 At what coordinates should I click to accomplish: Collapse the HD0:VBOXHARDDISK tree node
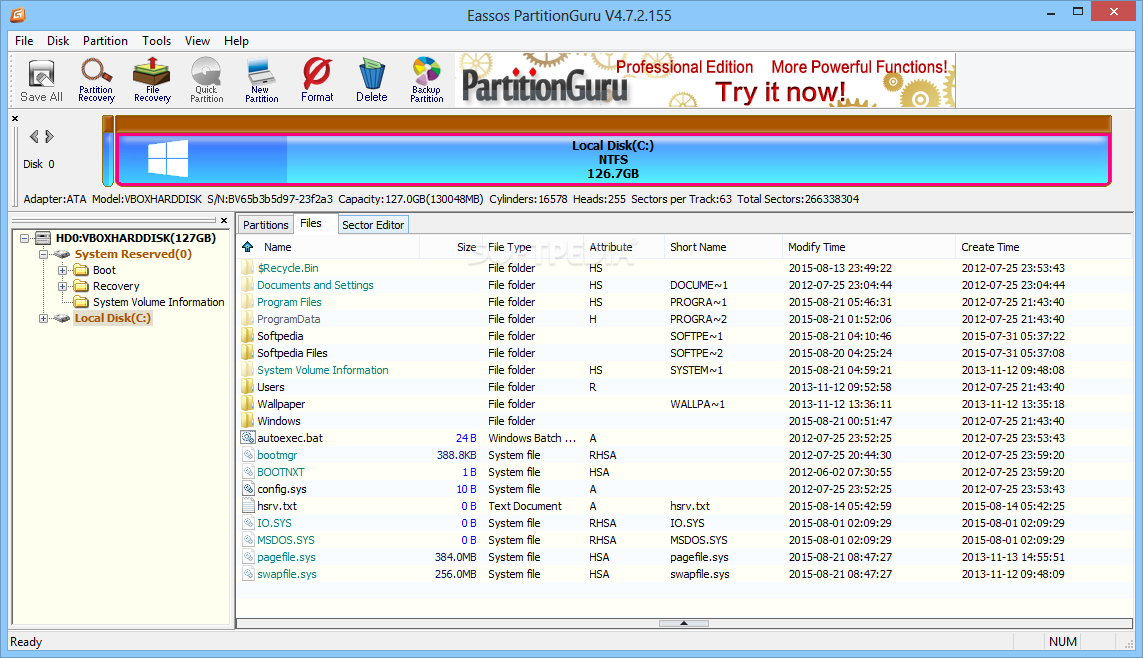[24, 238]
